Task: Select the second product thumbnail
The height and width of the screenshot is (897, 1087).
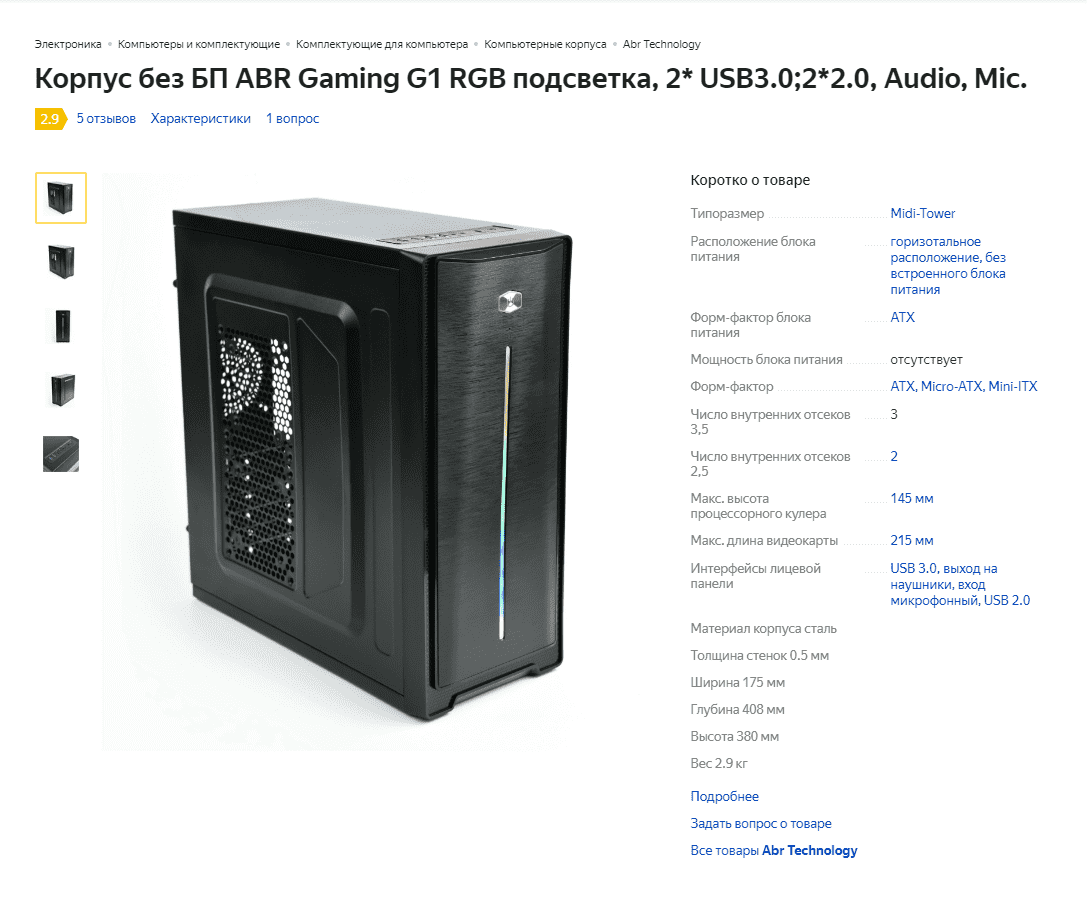Action: coord(61,261)
